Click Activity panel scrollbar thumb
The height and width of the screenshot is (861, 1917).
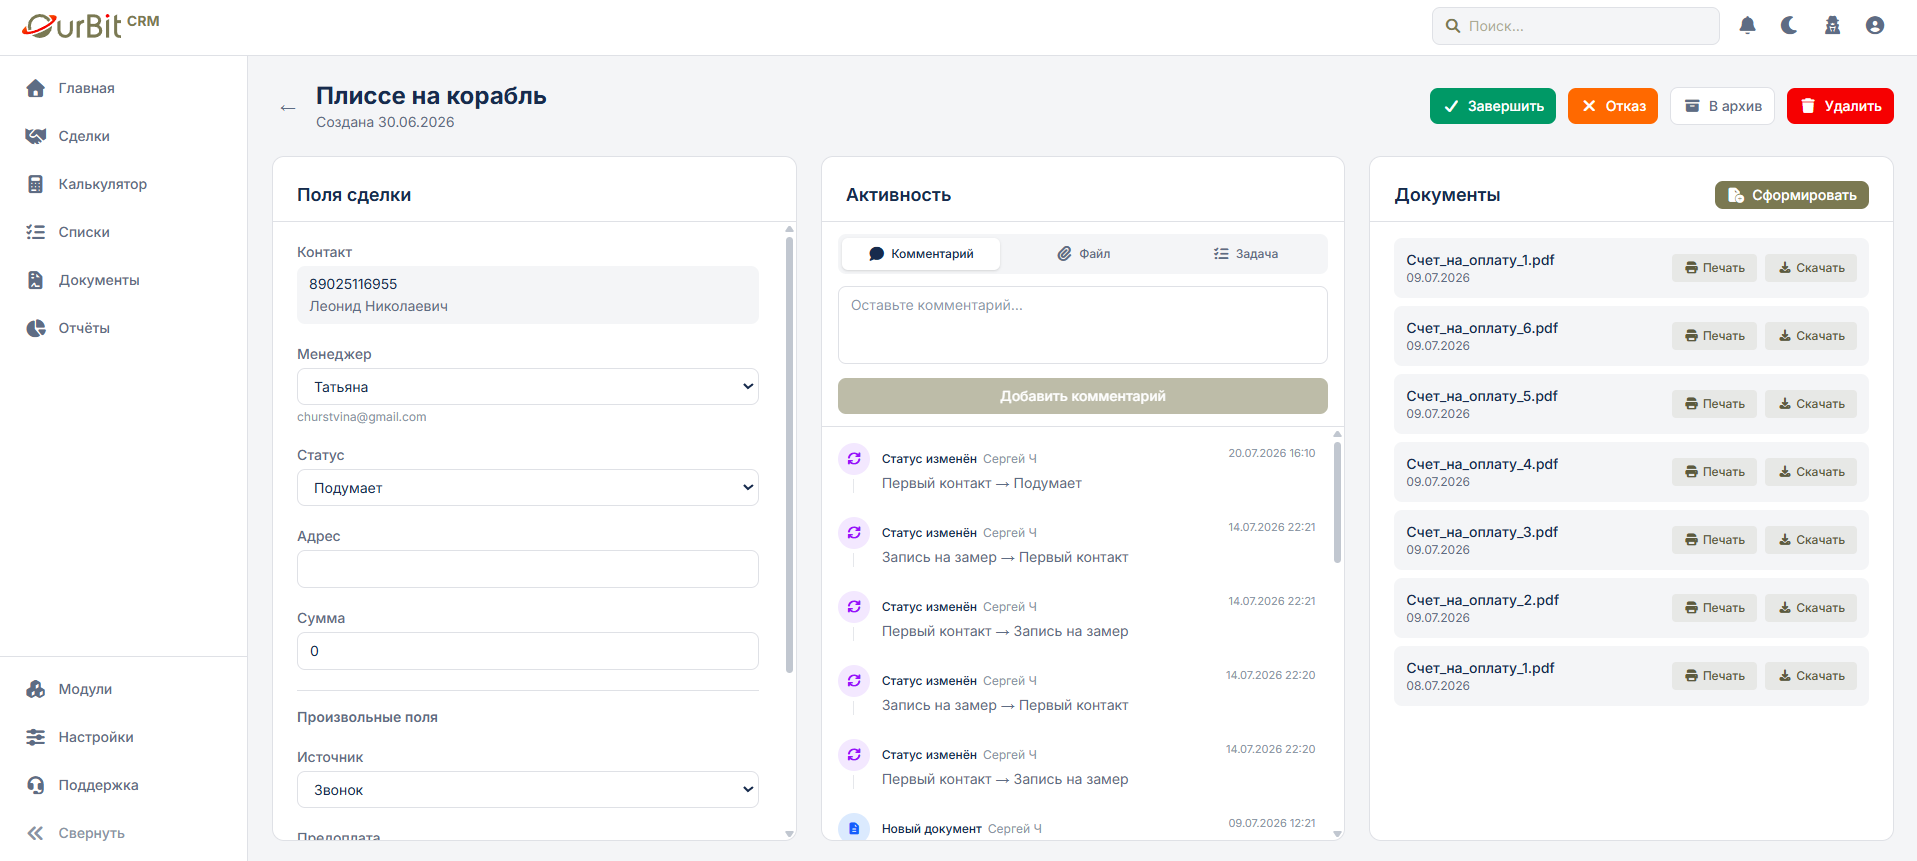pyautogui.click(x=1337, y=502)
